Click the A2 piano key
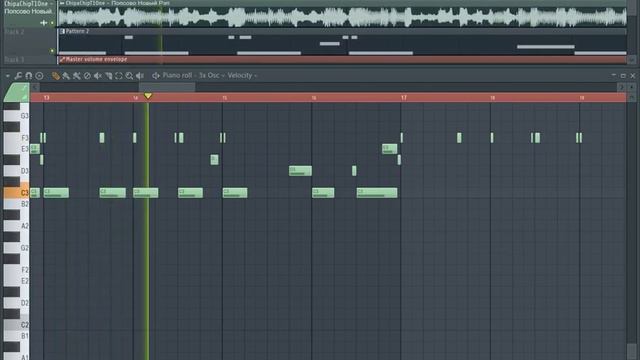Viewport: 640px width, 360px height. pyautogui.click(x=16, y=226)
